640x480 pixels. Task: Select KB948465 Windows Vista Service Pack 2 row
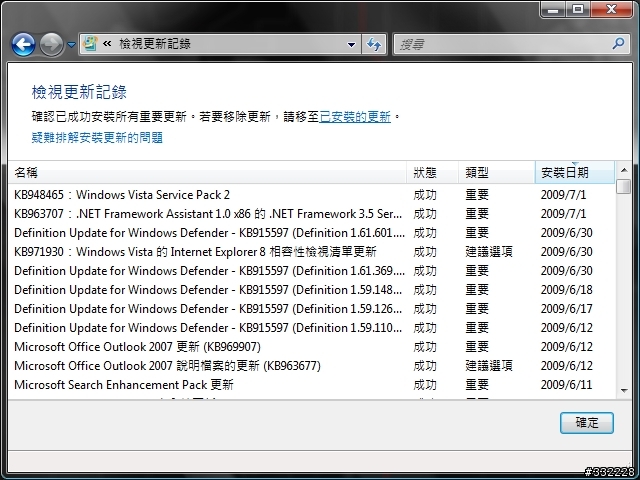click(x=311, y=195)
